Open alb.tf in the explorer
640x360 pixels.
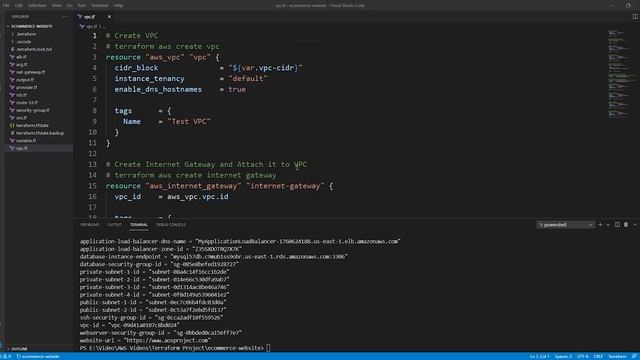[x=21, y=57]
